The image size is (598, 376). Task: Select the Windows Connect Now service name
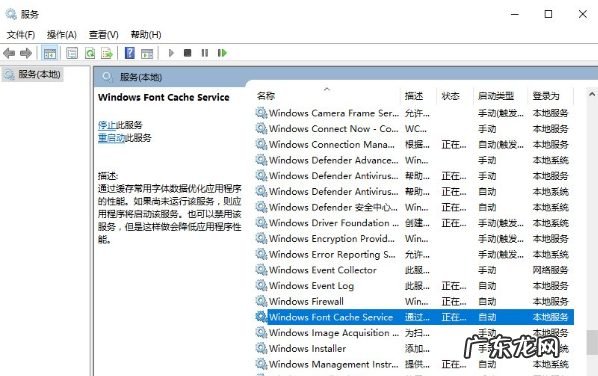(333, 129)
